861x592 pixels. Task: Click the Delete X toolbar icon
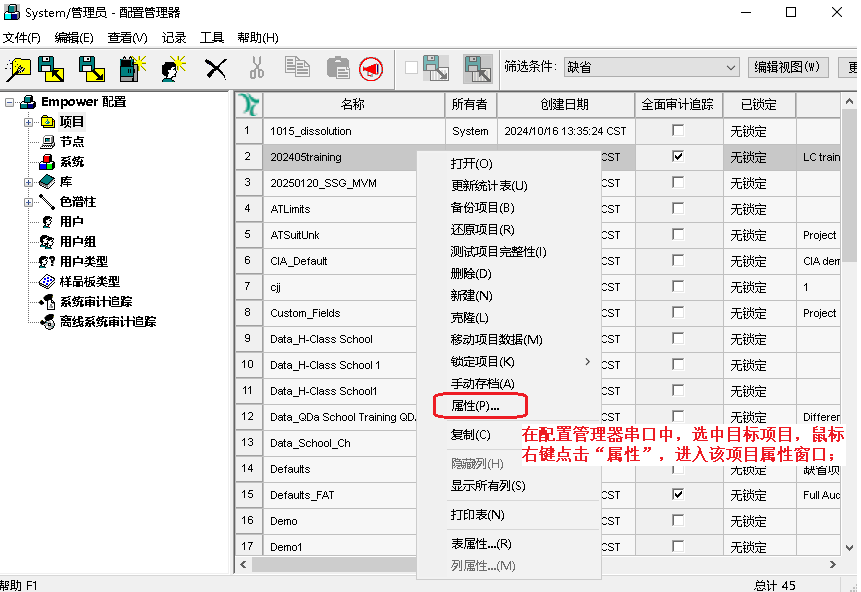(x=216, y=69)
